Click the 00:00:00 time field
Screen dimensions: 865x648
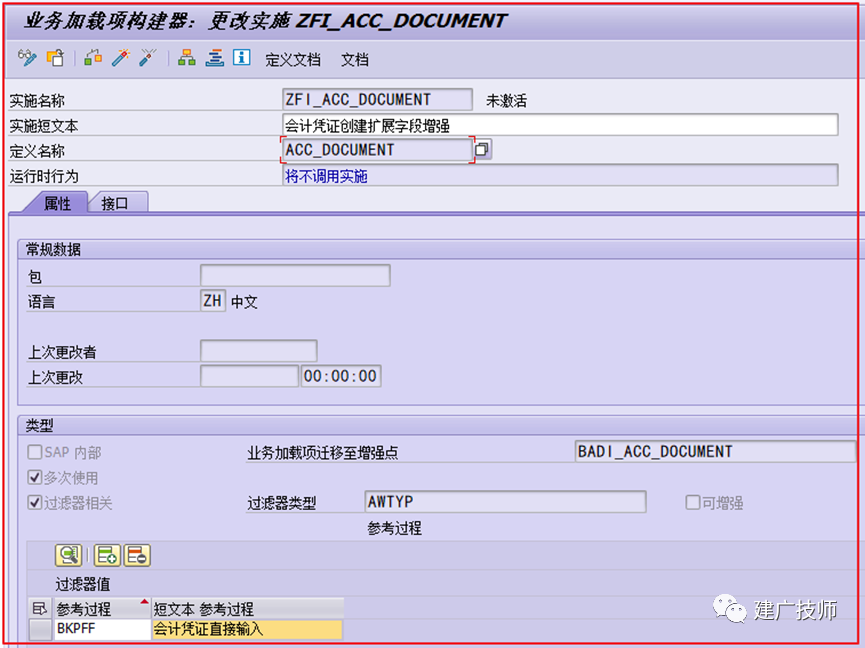click(x=341, y=376)
